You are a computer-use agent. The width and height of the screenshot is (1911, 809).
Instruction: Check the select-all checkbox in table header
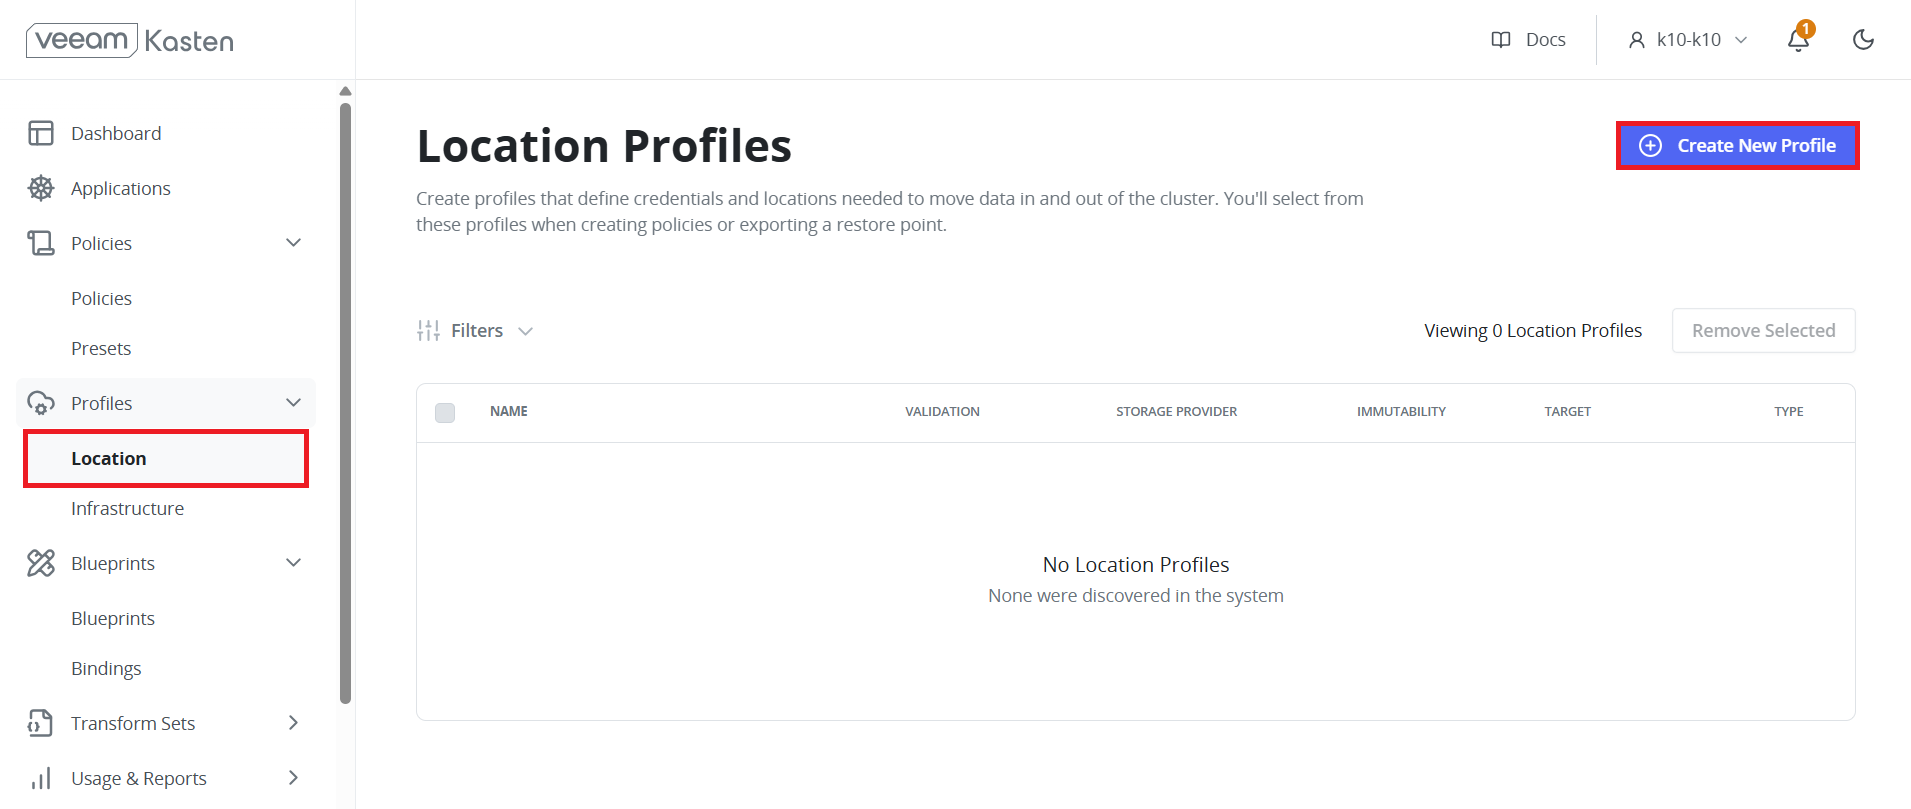pyautogui.click(x=445, y=412)
